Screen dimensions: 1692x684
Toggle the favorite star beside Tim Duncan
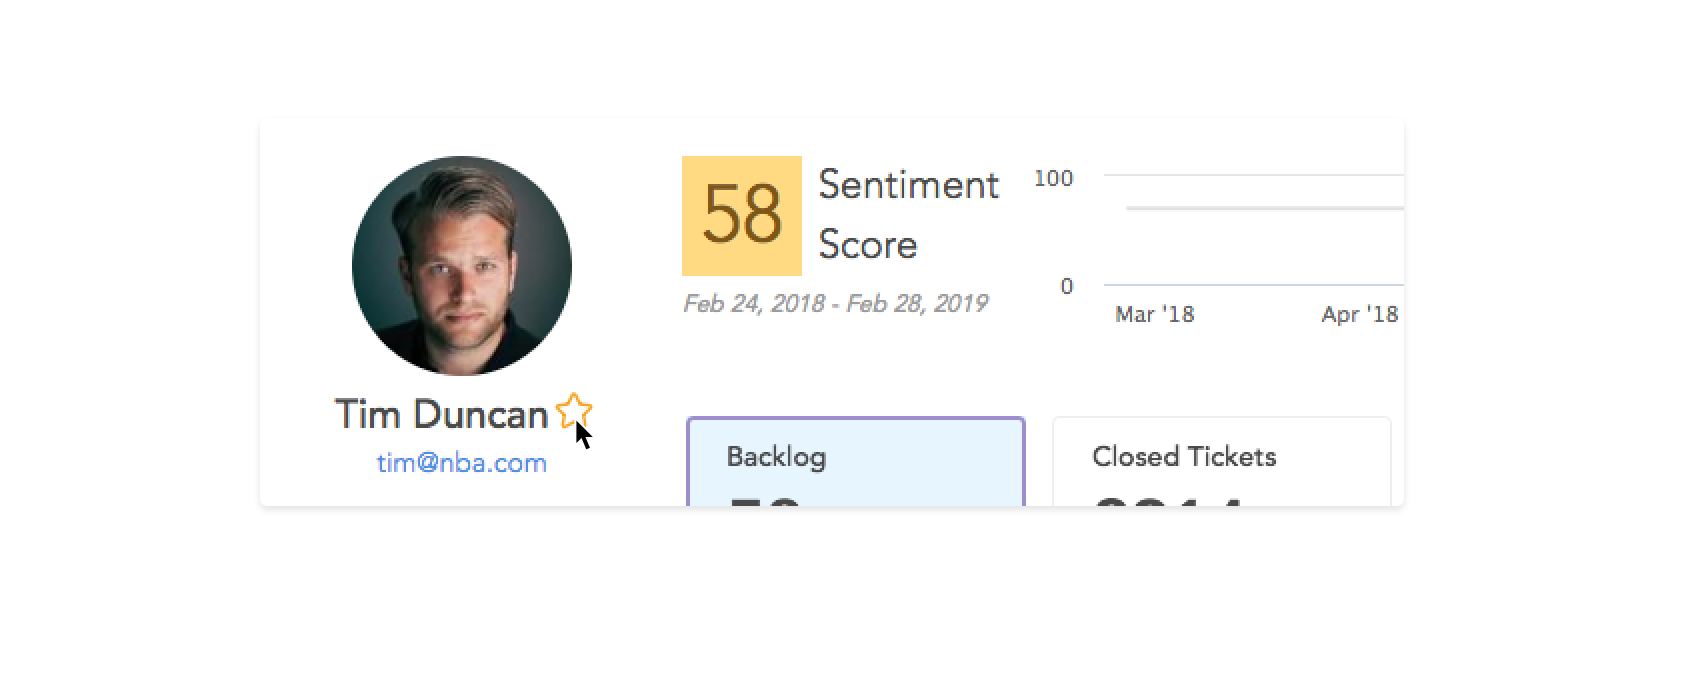574,411
